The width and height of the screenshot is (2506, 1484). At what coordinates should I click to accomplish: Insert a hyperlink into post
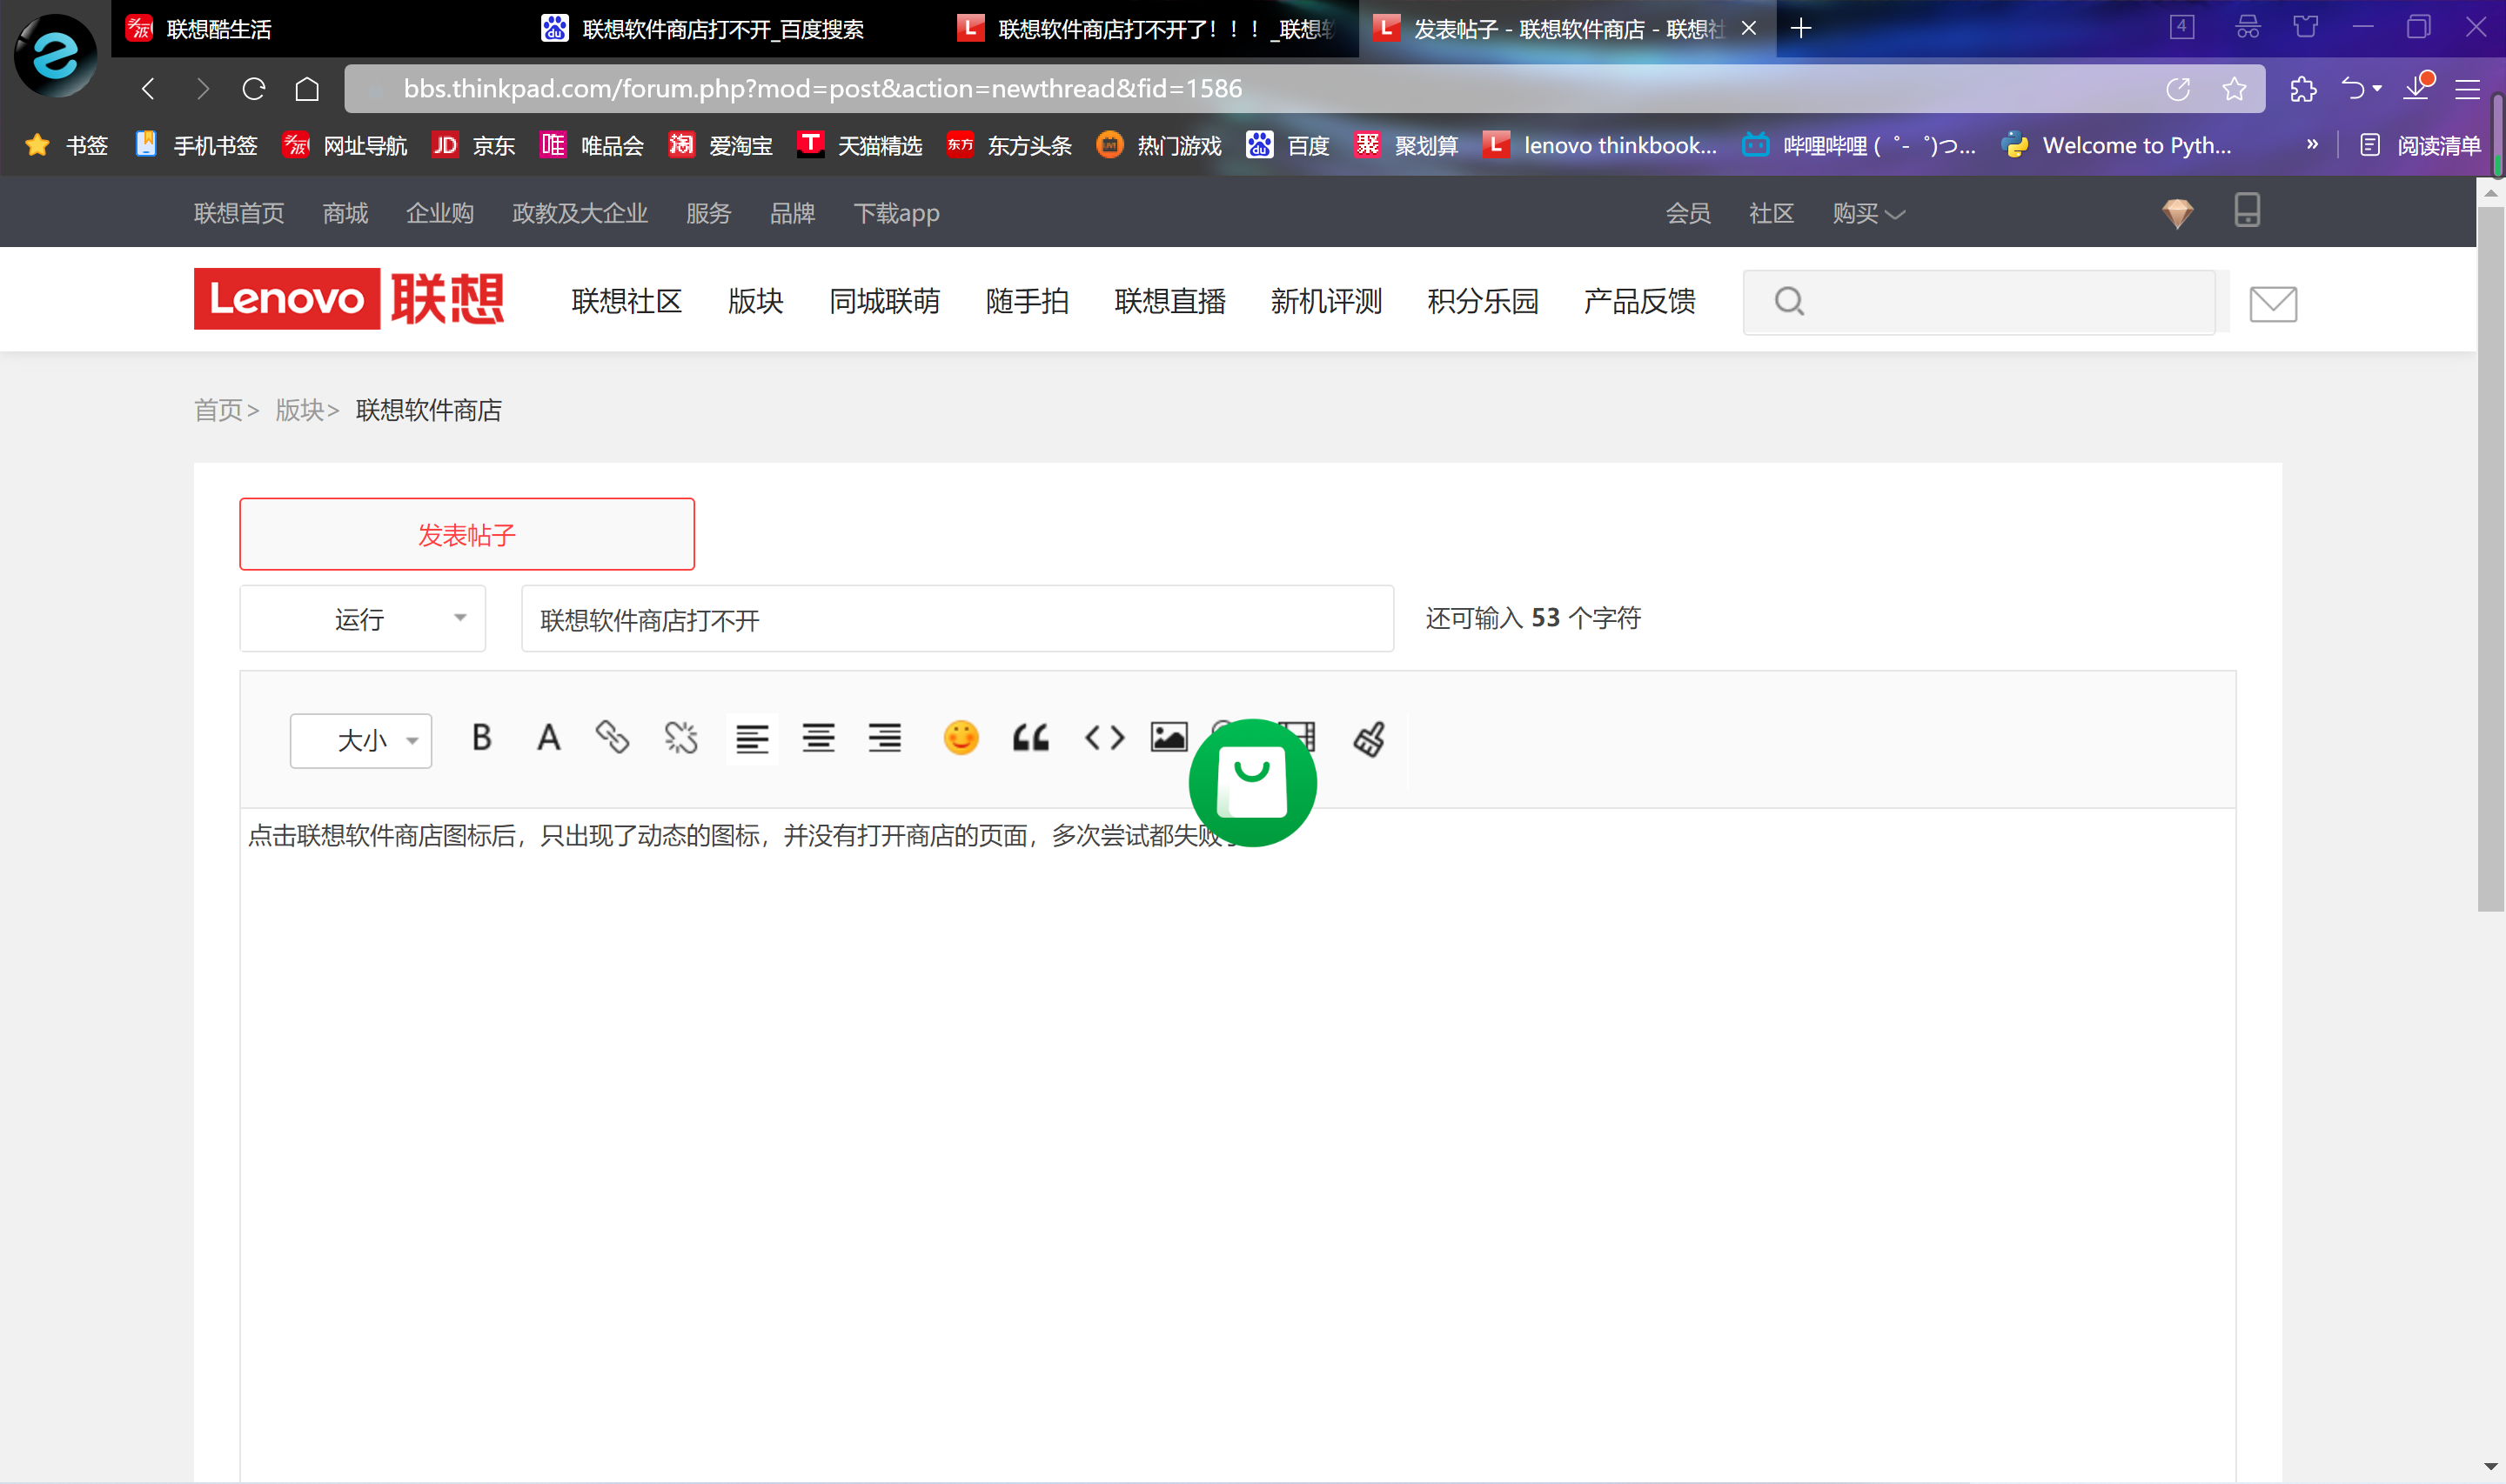coord(613,738)
